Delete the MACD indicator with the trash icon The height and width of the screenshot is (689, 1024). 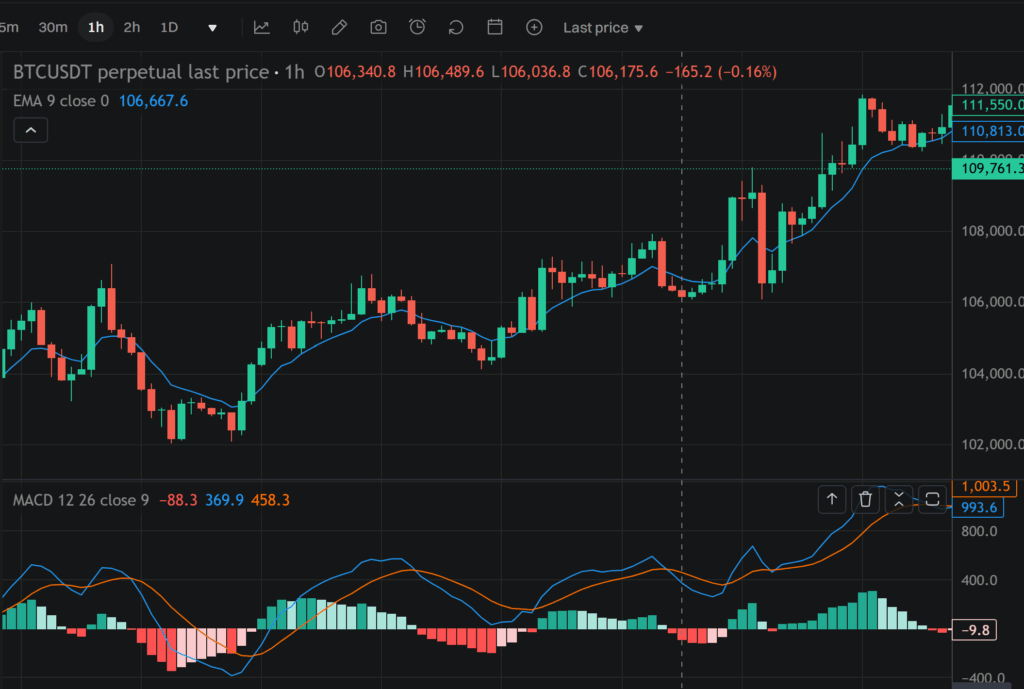tap(864, 499)
